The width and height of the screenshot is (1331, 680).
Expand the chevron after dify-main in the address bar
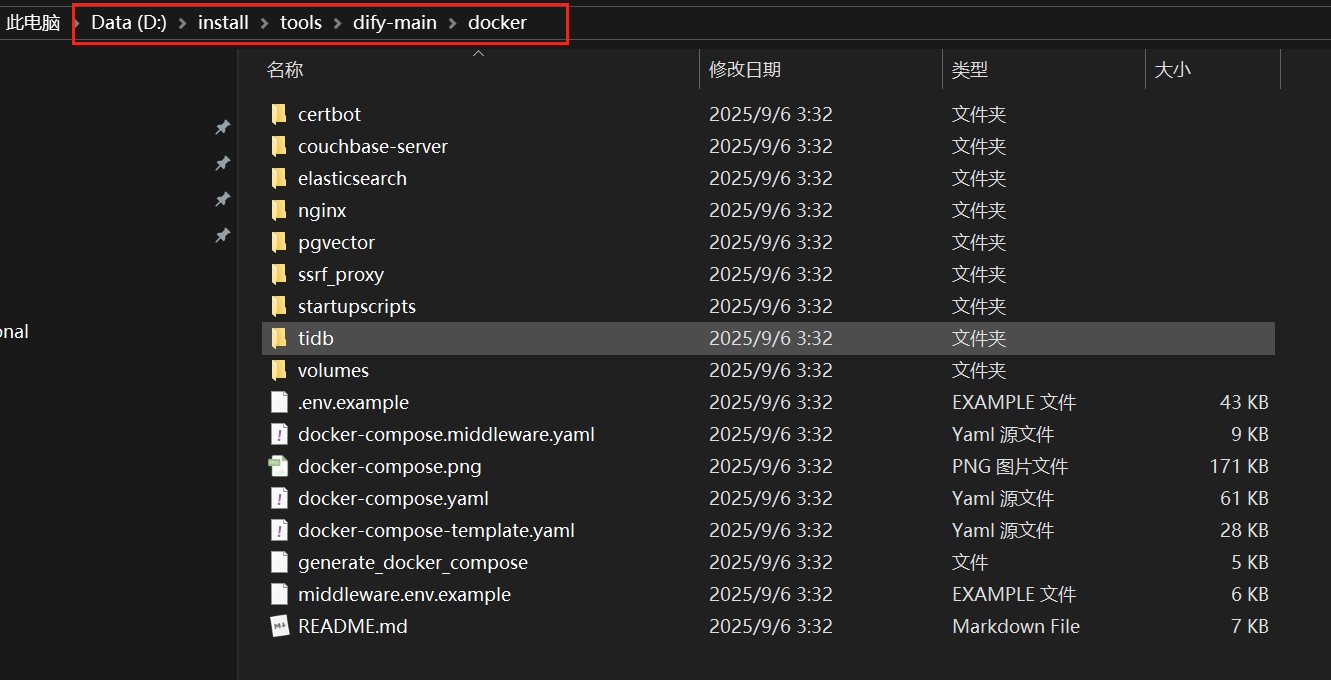pyautogui.click(x=452, y=23)
